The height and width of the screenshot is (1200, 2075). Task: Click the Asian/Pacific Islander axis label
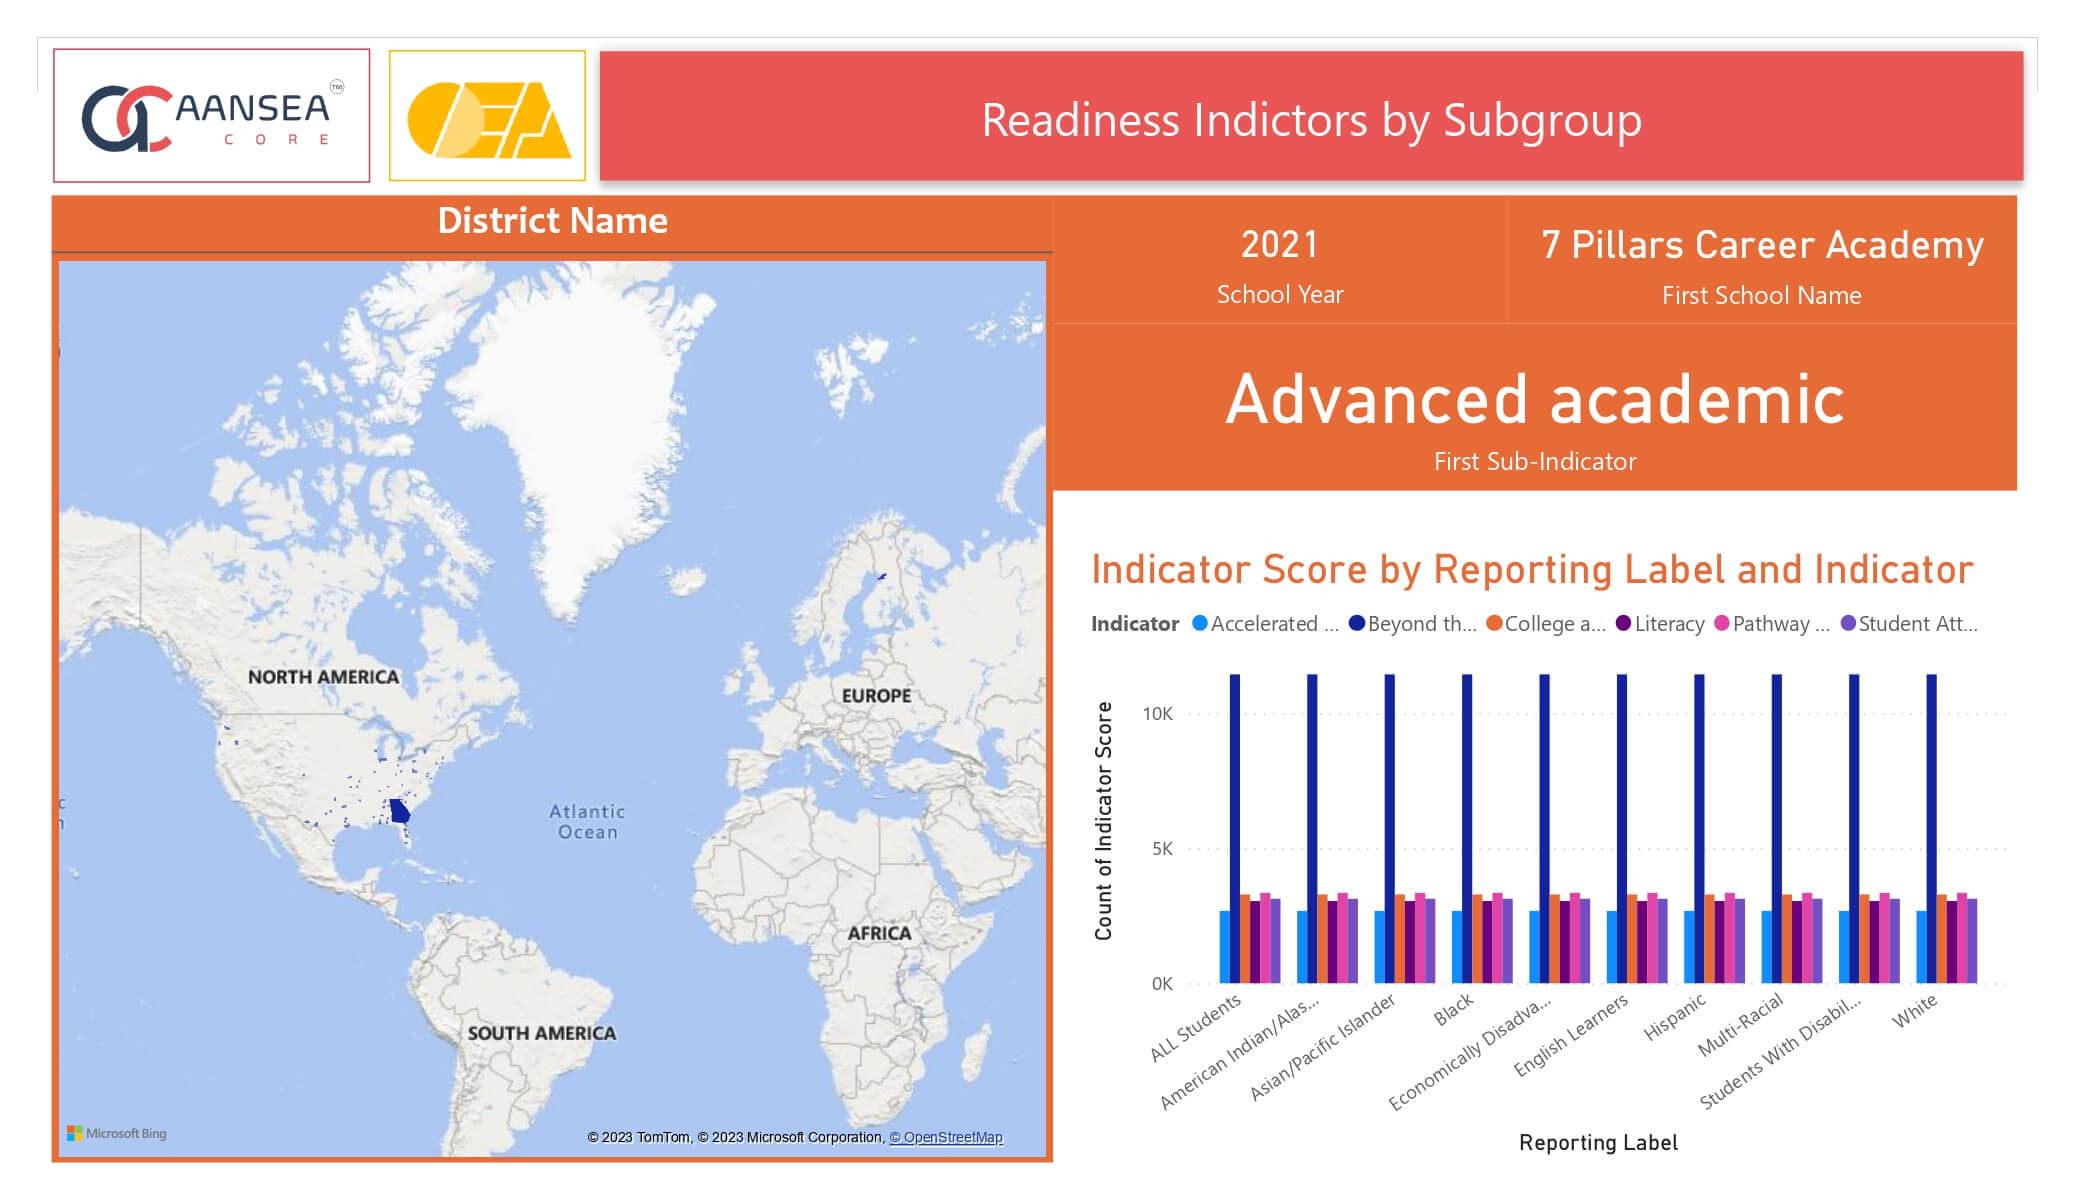[1322, 1047]
